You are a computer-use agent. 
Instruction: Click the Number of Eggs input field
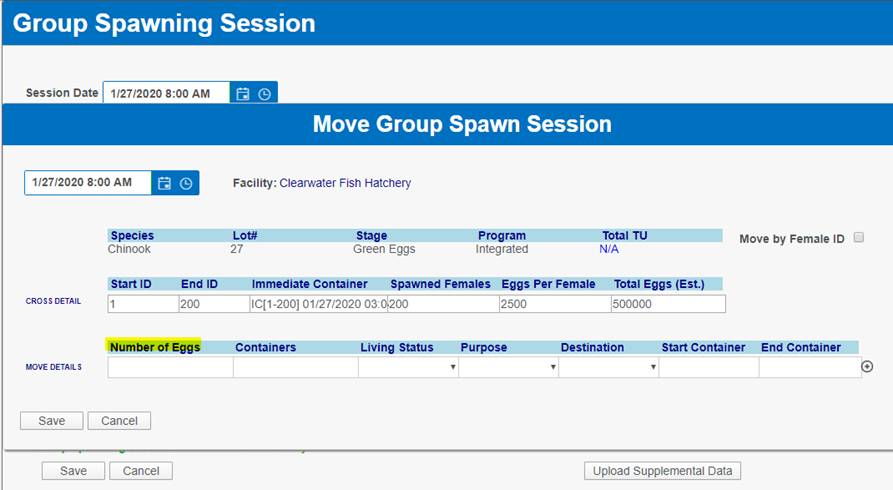170,367
